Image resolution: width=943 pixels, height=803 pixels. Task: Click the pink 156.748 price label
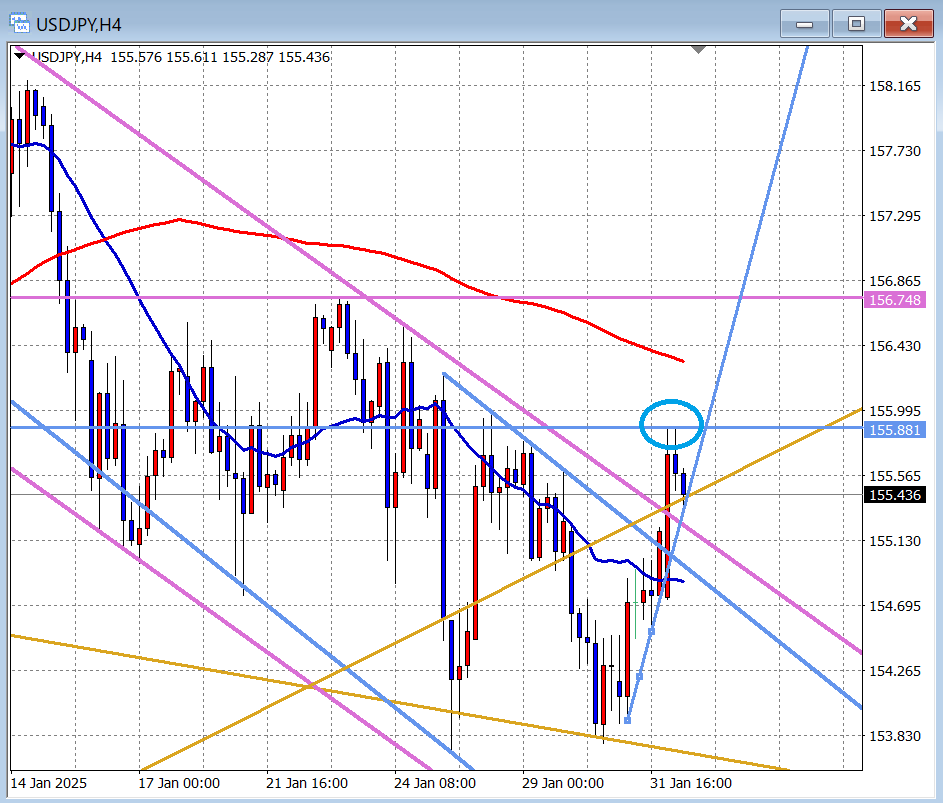pyautogui.click(x=894, y=299)
